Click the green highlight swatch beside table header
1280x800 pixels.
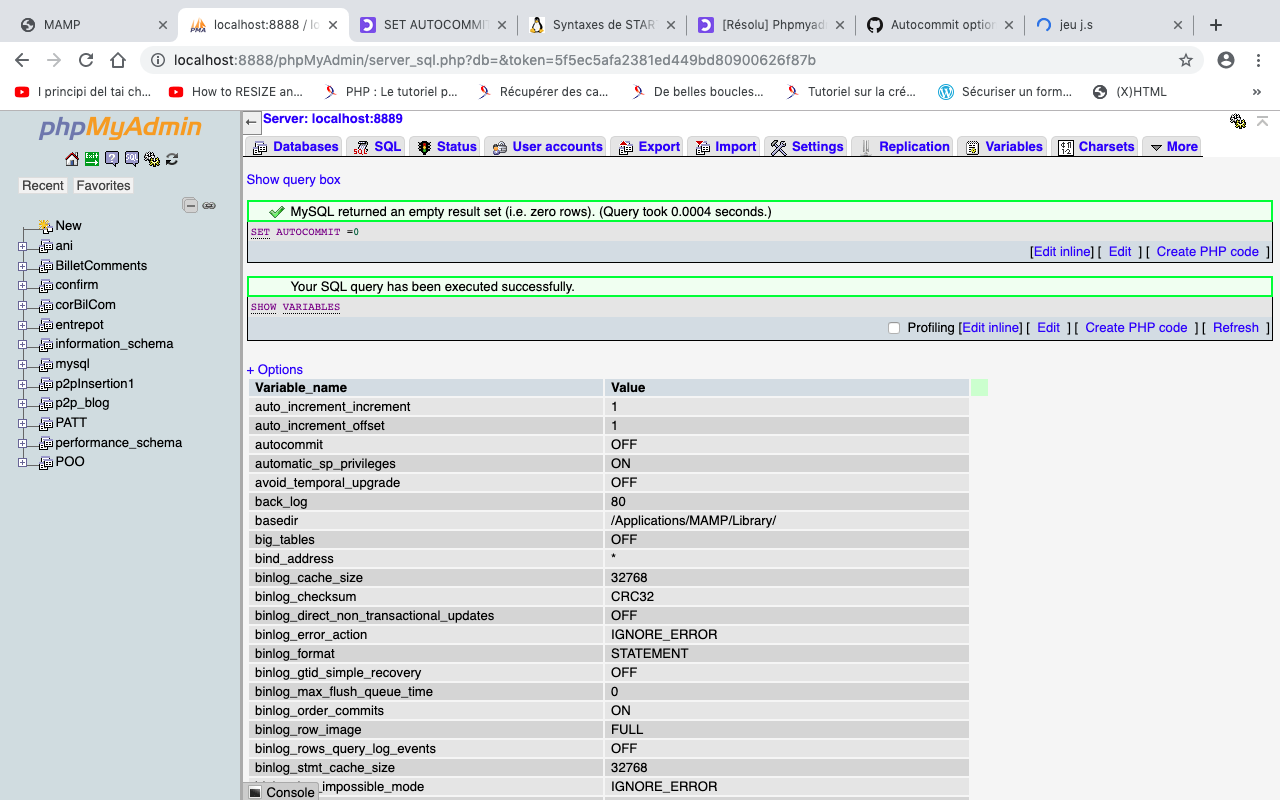click(980, 387)
